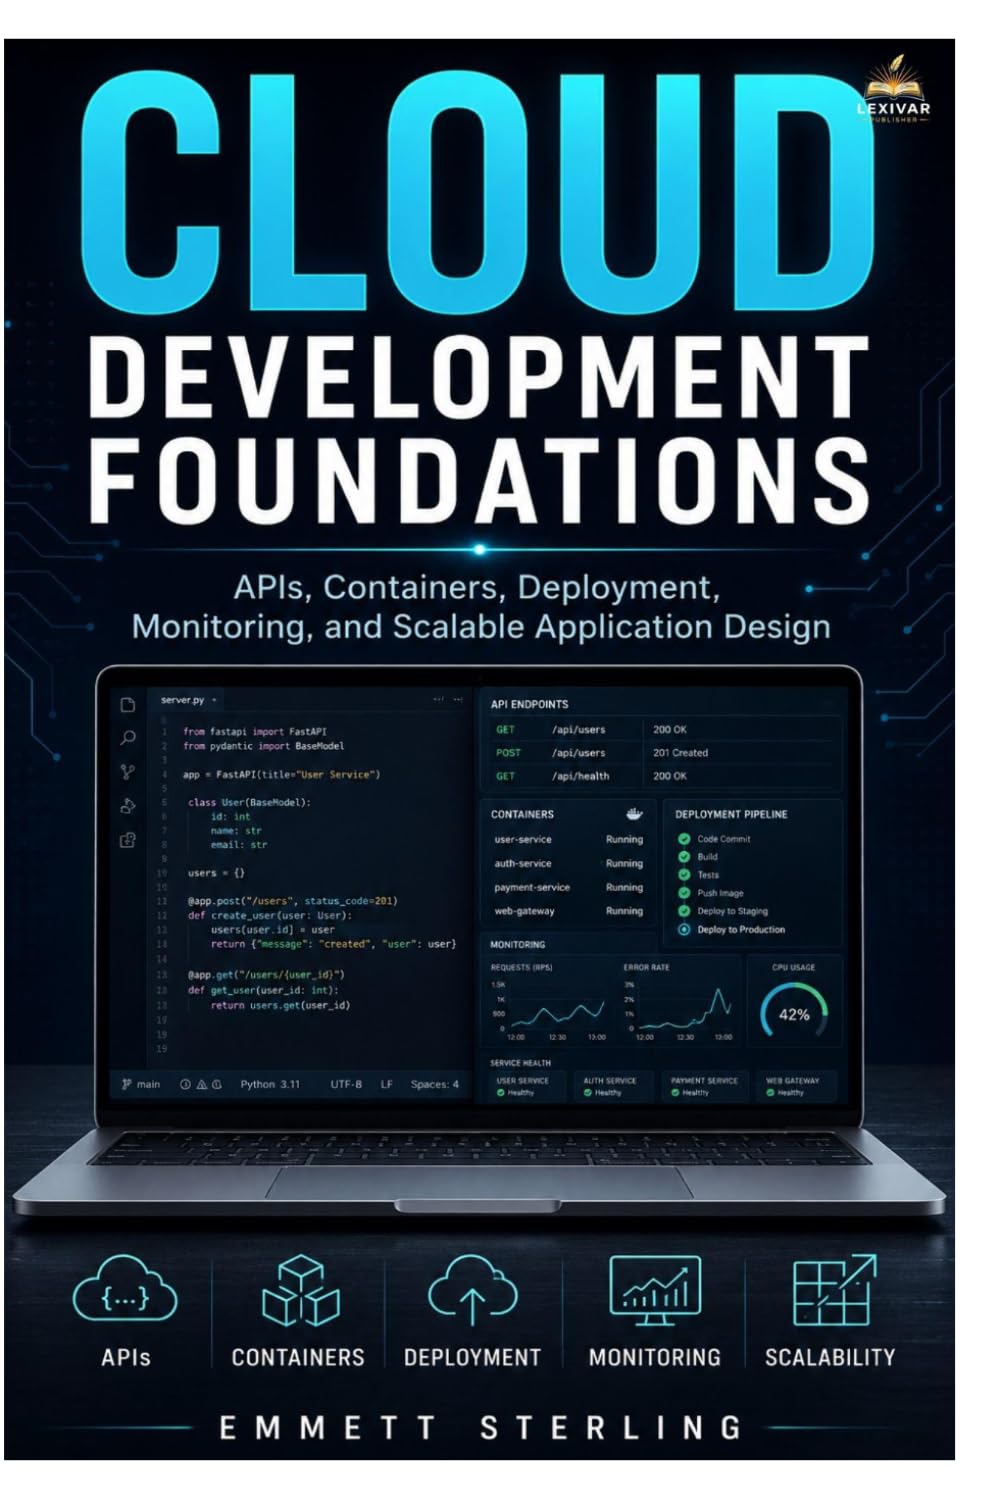The image size is (1000, 1499).
Task: Click Python 3.11 interpreter in the status bar
Action: [x=270, y=1084]
